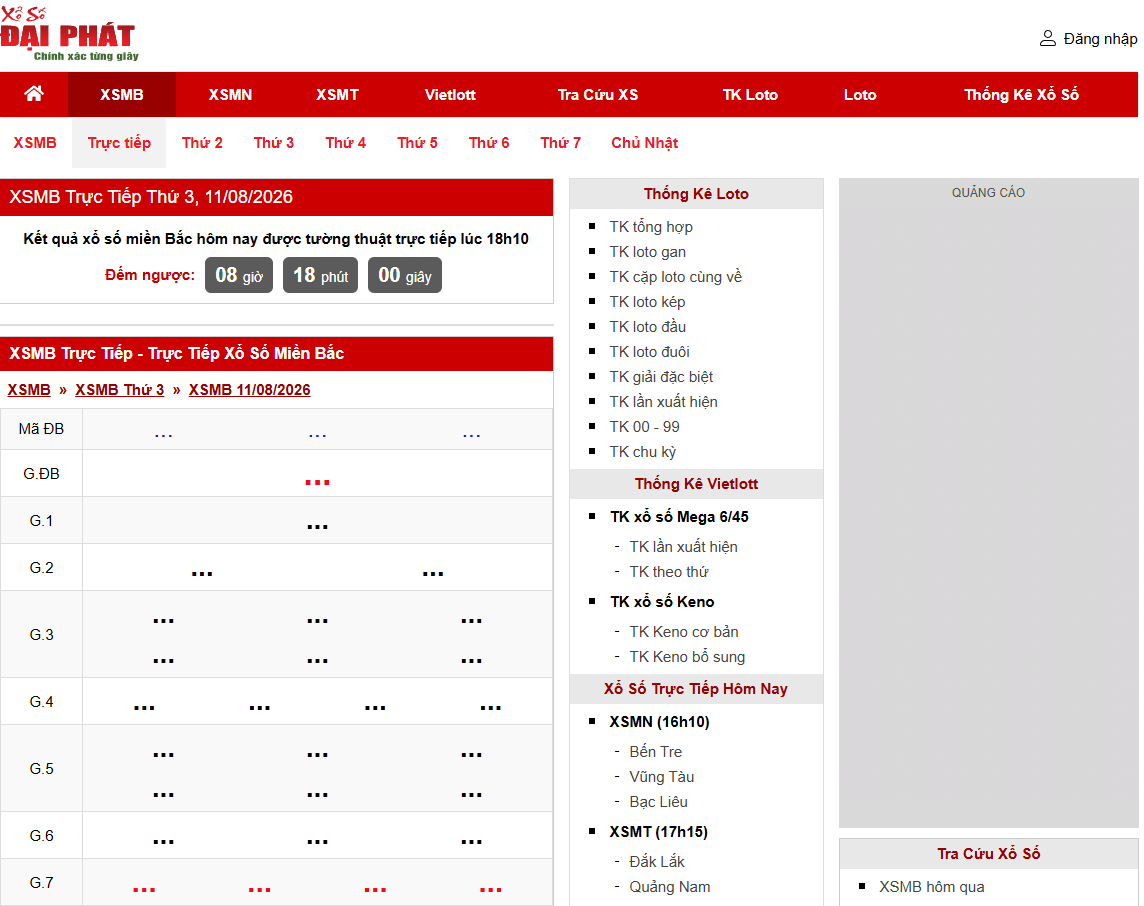Switch to Thứ 4 tab
This screenshot has width=1144, height=906.
345,143
